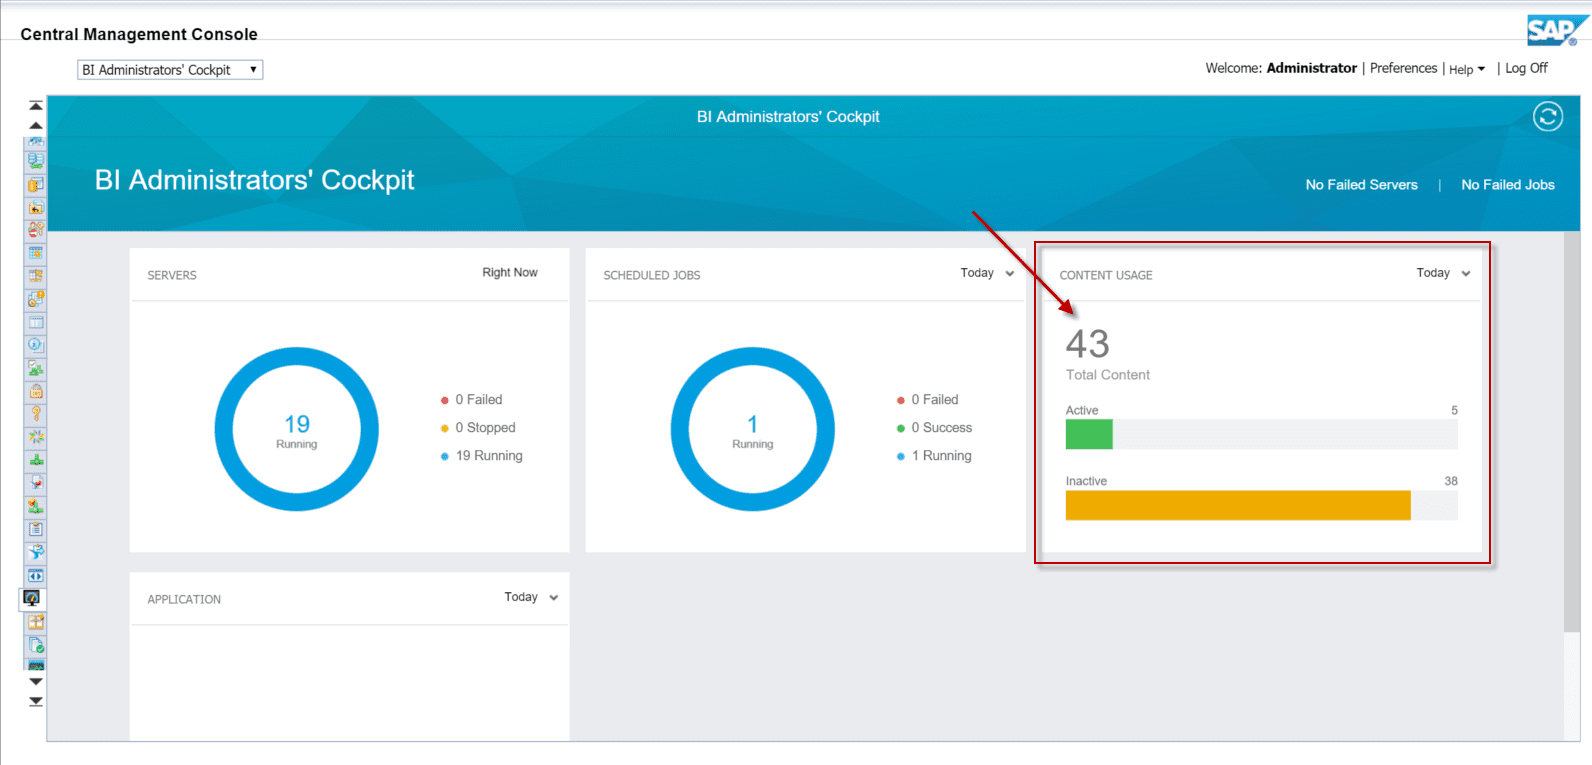Open the clipboard list icon
This screenshot has height=765, width=1592.
click(x=36, y=529)
